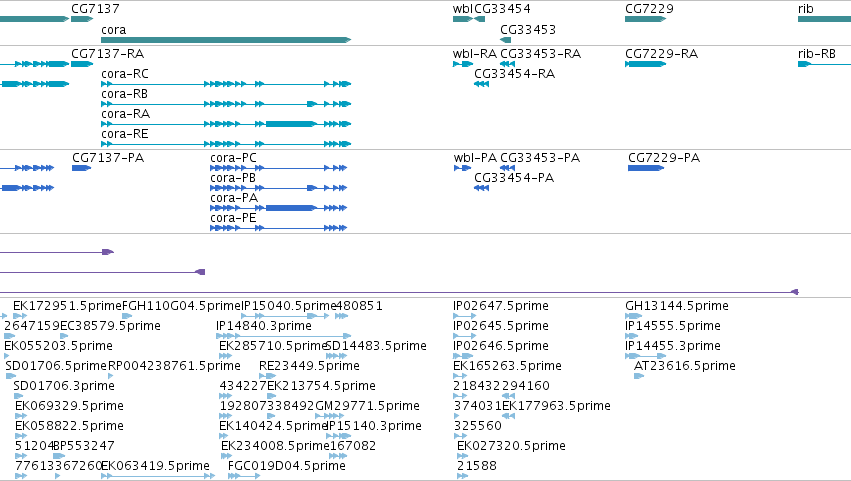The image size is (851, 481).
Task: Select the cora-PB protein label
Action: click(x=233, y=178)
